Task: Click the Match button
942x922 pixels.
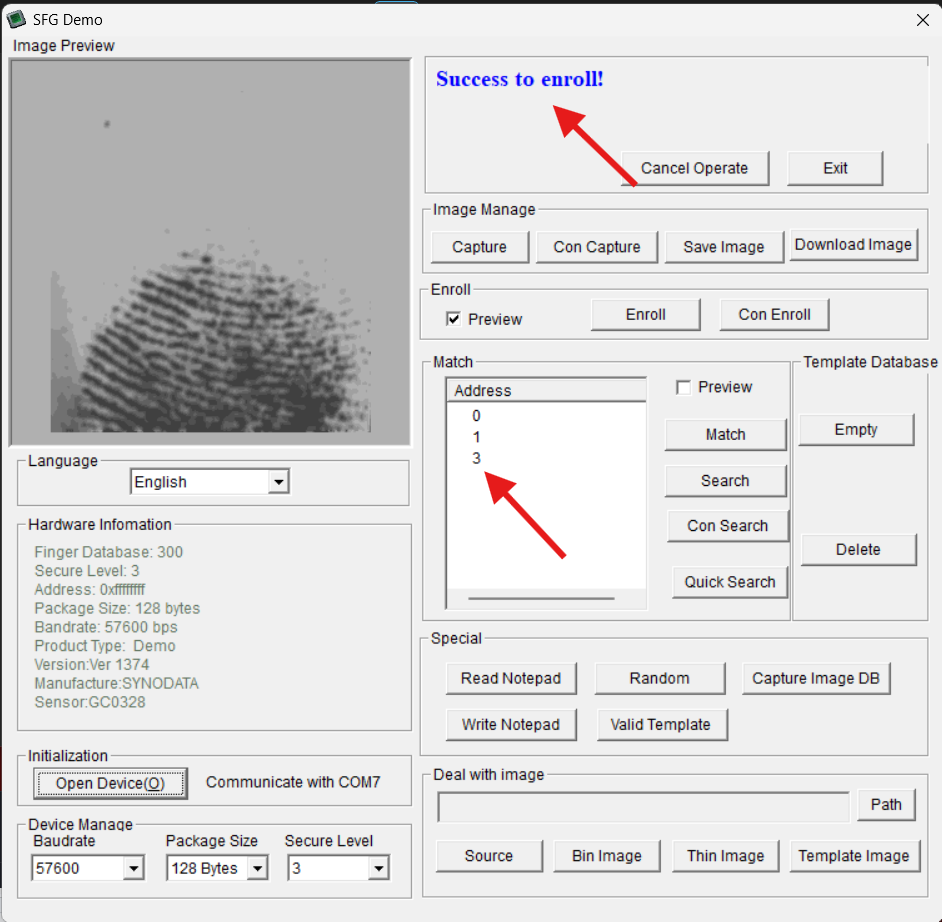Action: [726, 434]
